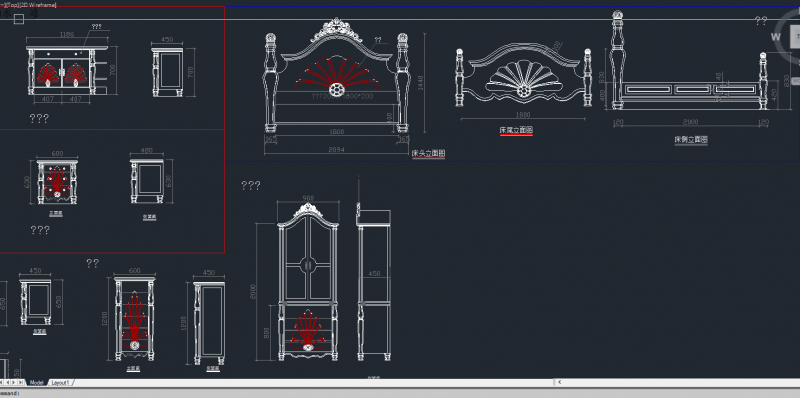Jump to last layout tab arrow
This screenshot has height=398, width=800.
(21, 382)
